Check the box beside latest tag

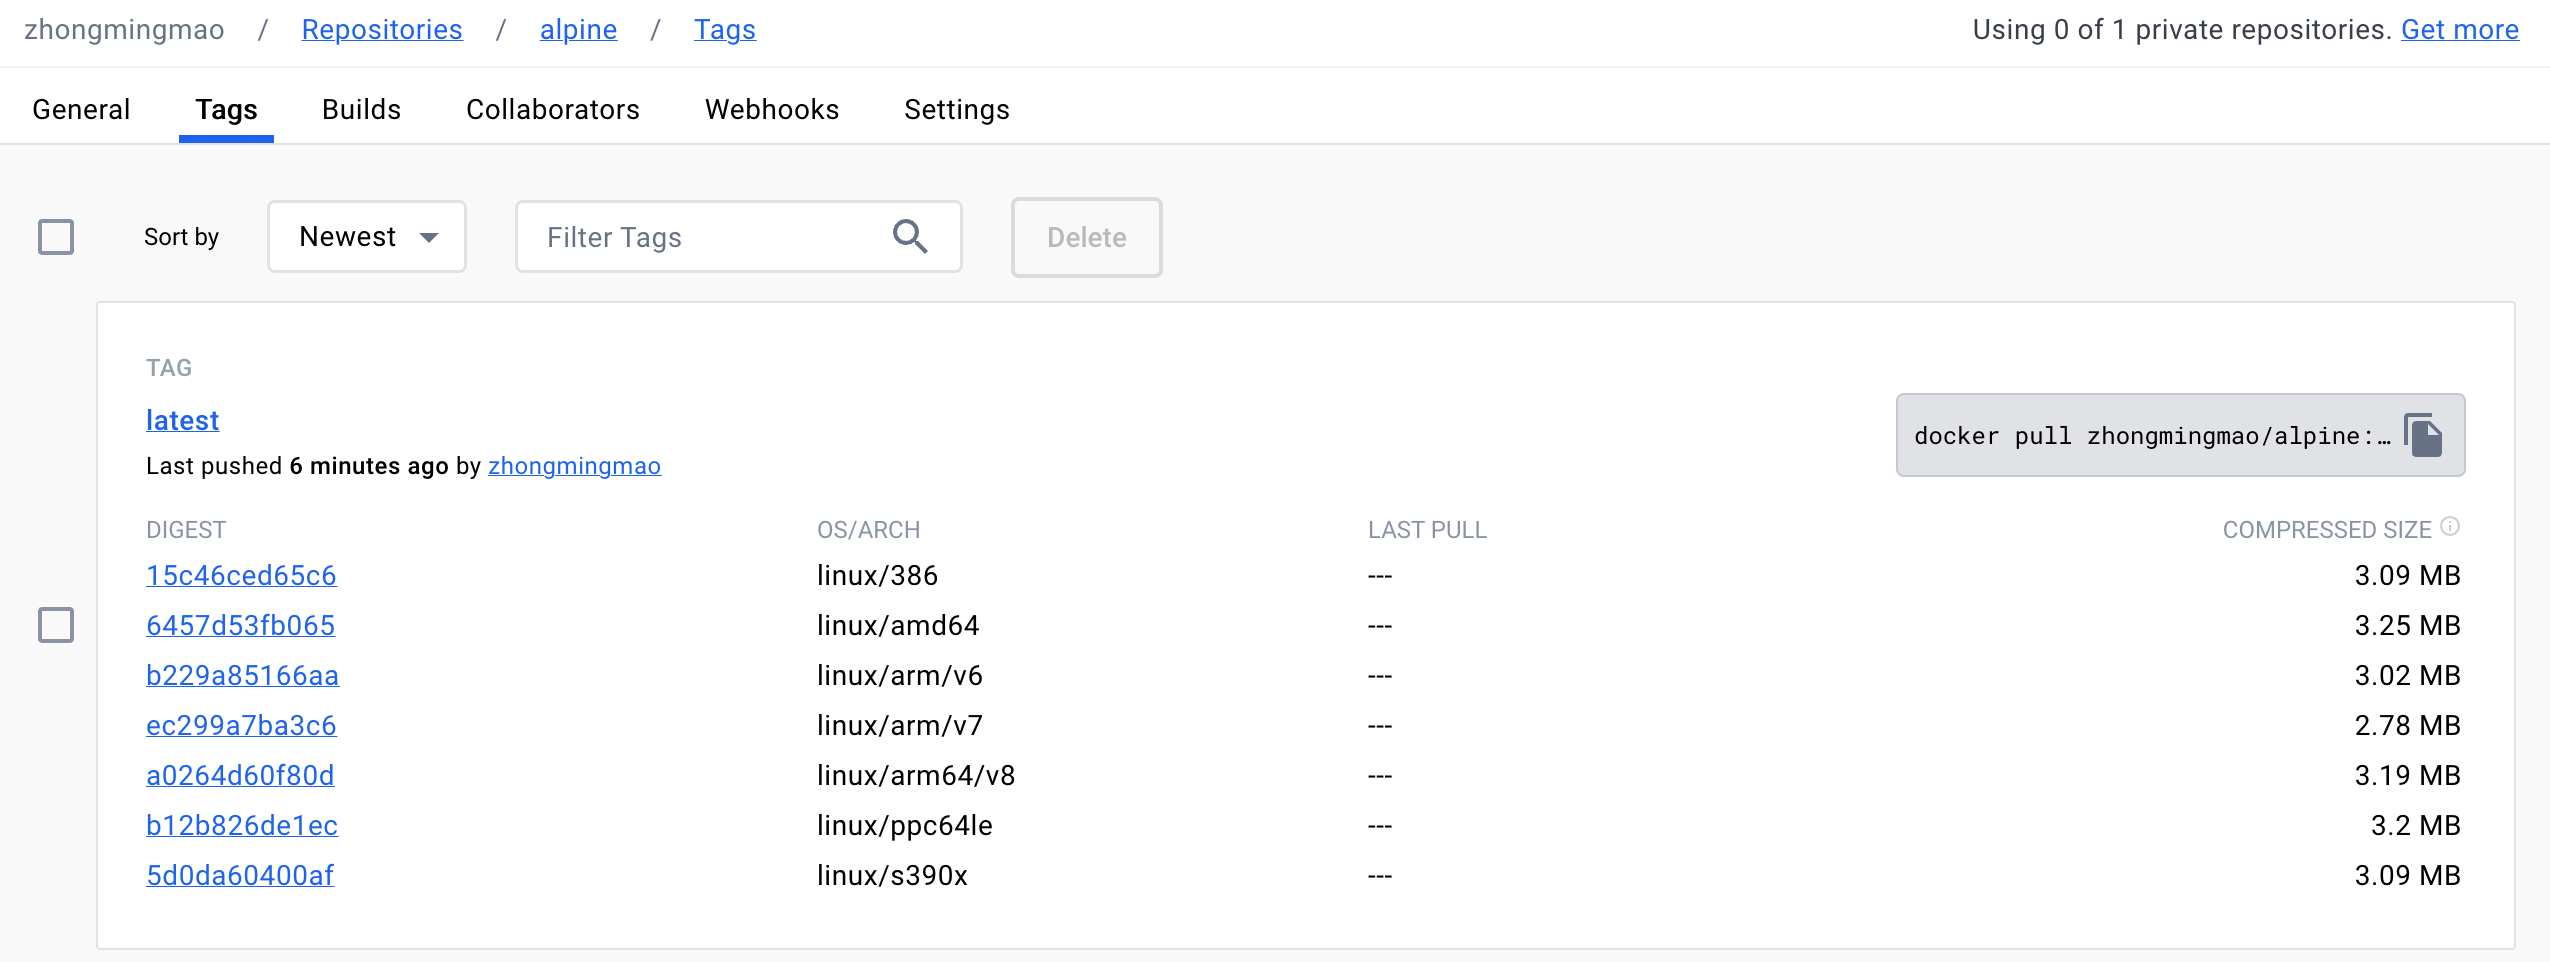coord(56,625)
